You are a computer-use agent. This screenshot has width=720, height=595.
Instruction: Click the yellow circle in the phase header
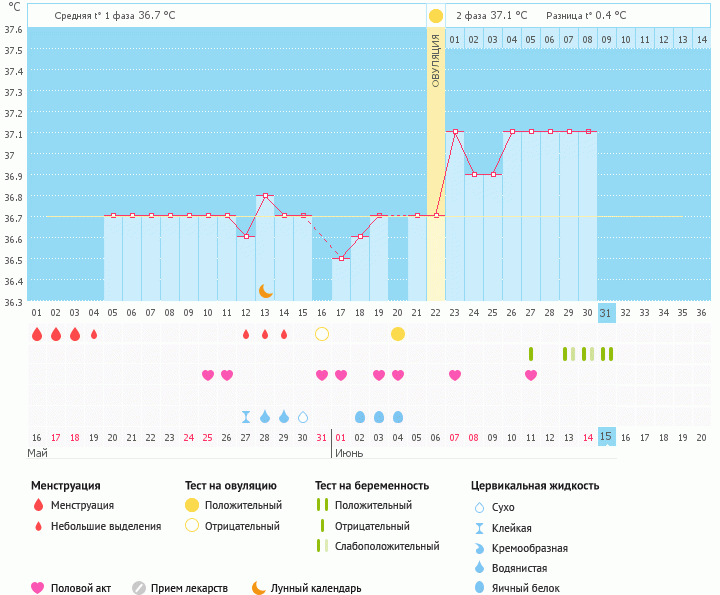tap(435, 16)
